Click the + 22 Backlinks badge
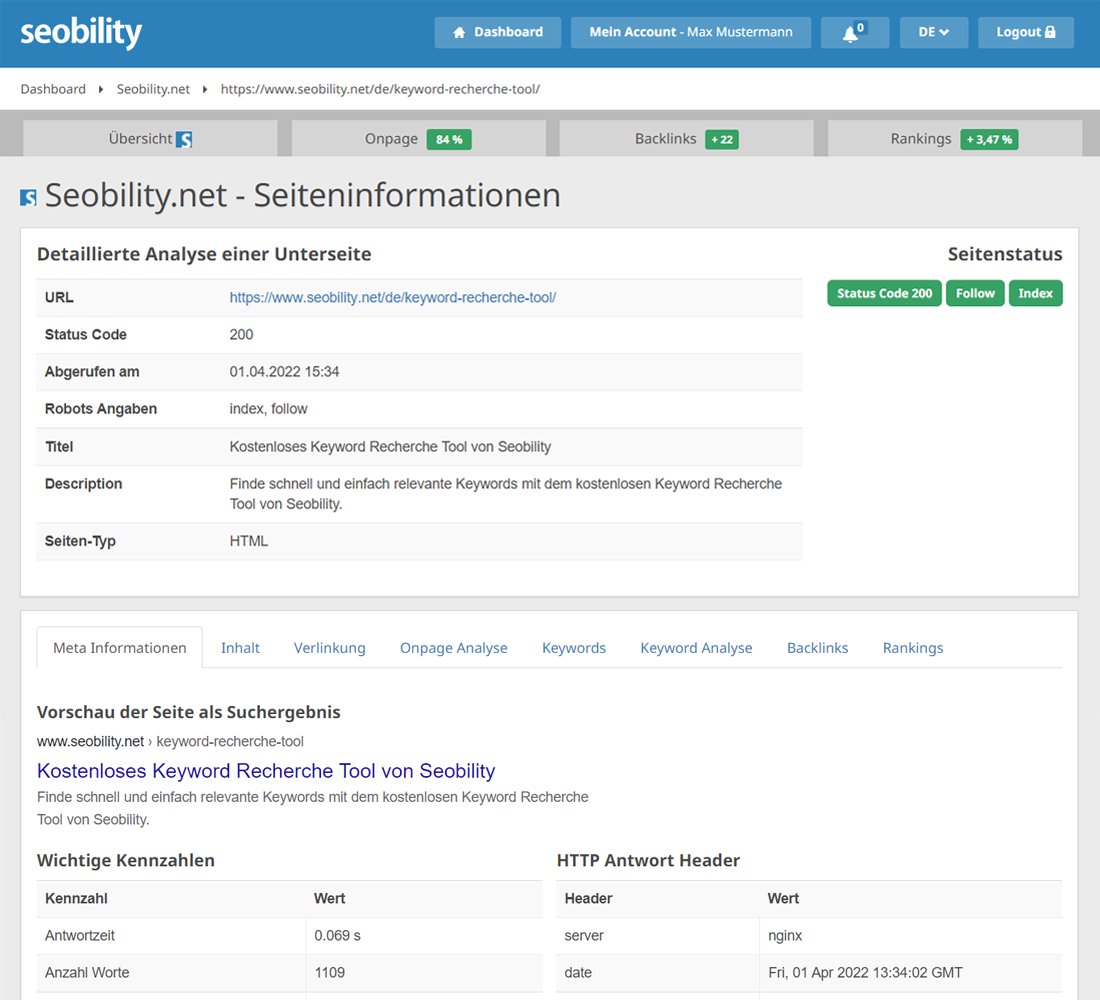 coord(722,140)
